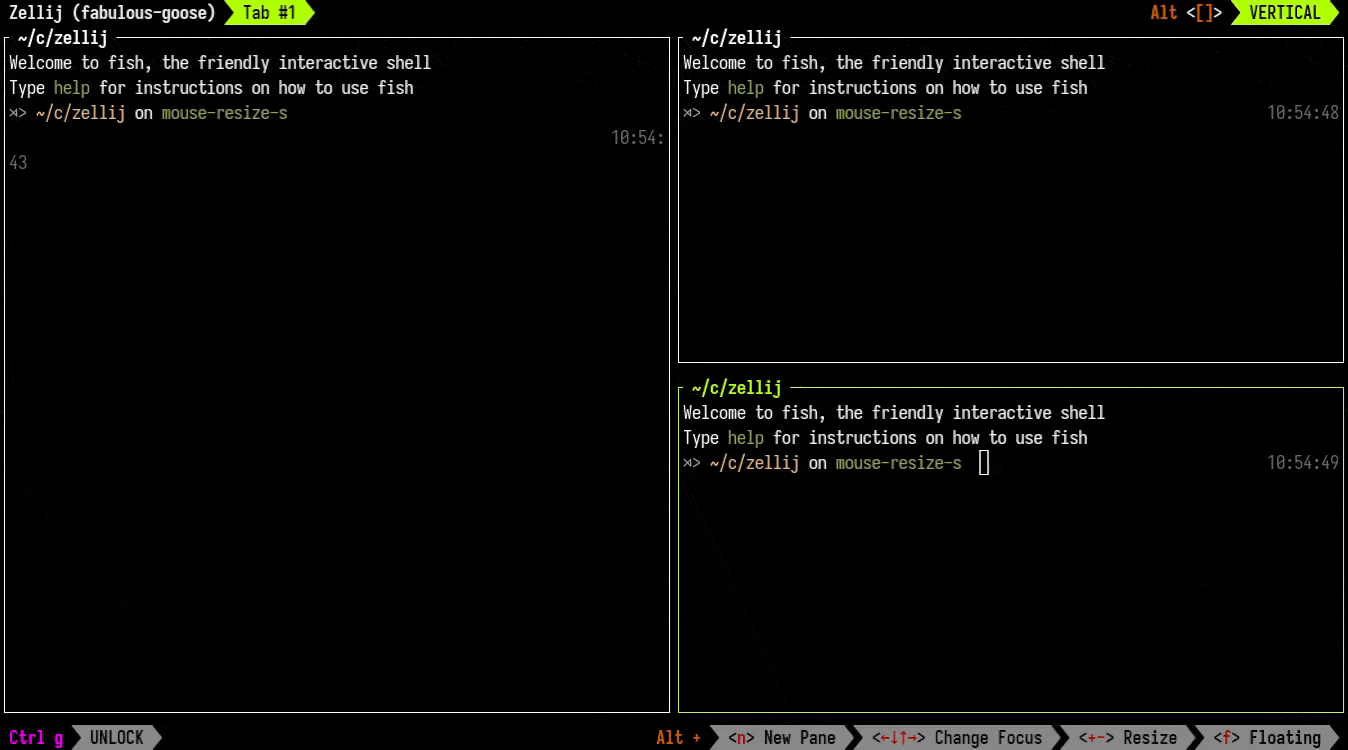
Task: Click the fish prompt arrow in bottom-right pane
Action: point(691,463)
